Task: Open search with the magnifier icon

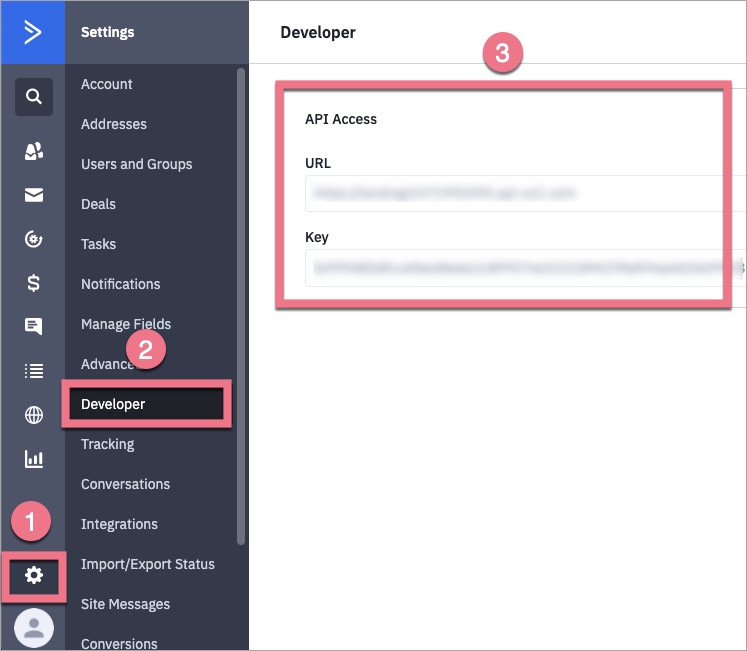Action: pos(33,97)
